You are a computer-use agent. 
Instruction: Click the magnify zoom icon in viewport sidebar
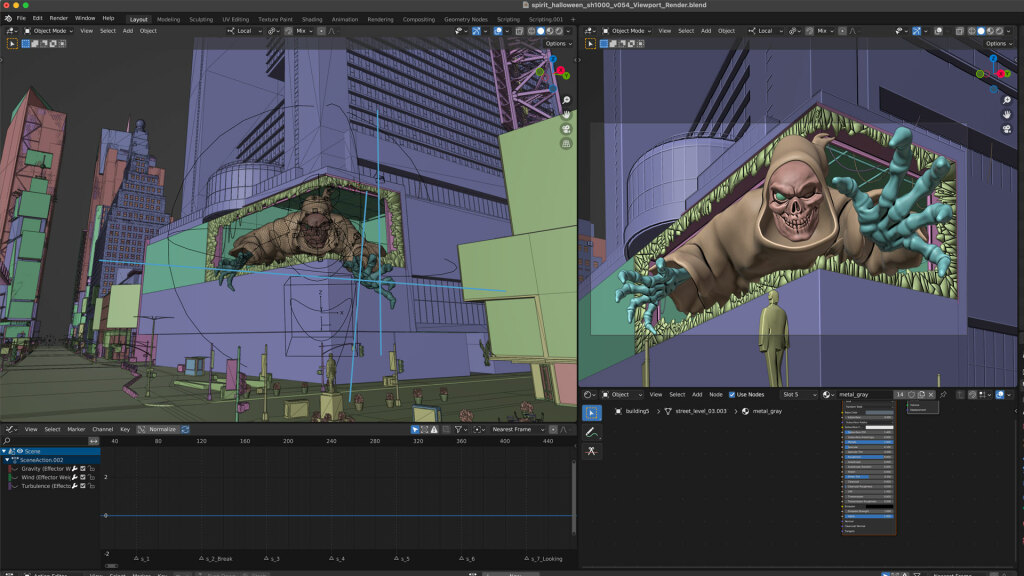[566, 100]
